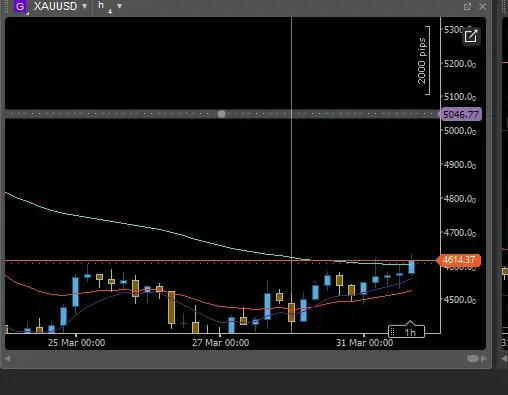Click the 4900.0 price axis label
508x395 pixels.
pyautogui.click(x=460, y=165)
